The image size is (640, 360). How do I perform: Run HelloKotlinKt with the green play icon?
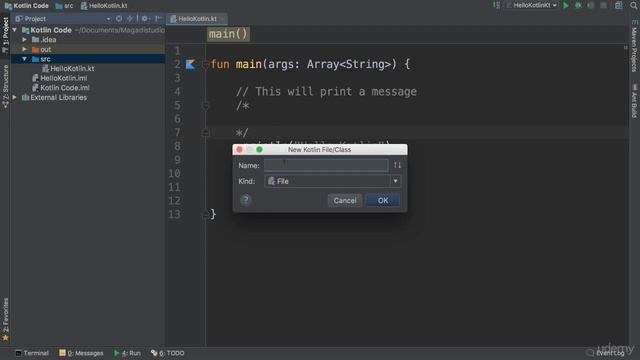(566, 6)
